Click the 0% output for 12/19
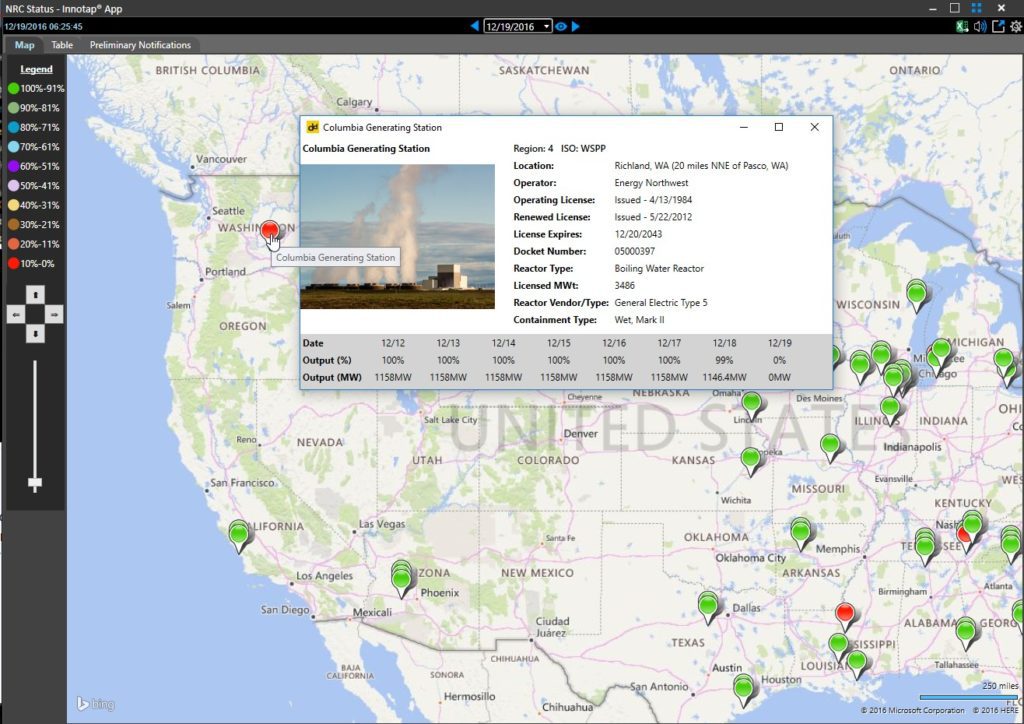1024x724 pixels. pyautogui.click(x=779, y=360)
